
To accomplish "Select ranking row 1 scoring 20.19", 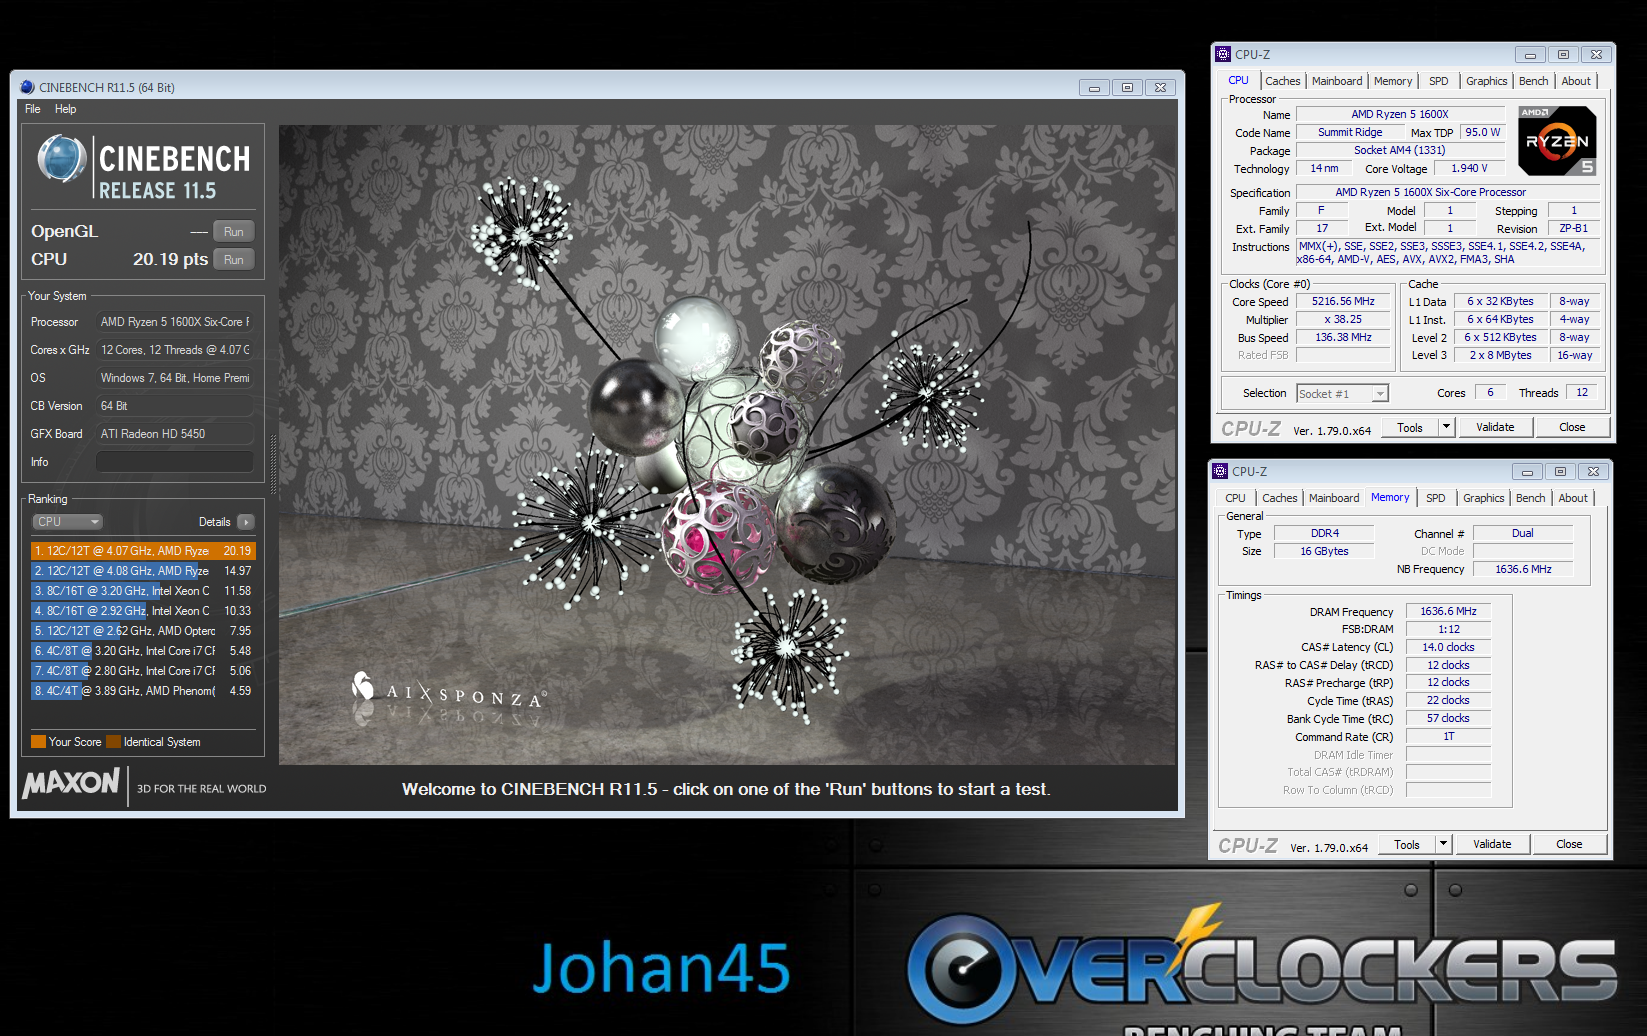I will (x=143, y=551).
